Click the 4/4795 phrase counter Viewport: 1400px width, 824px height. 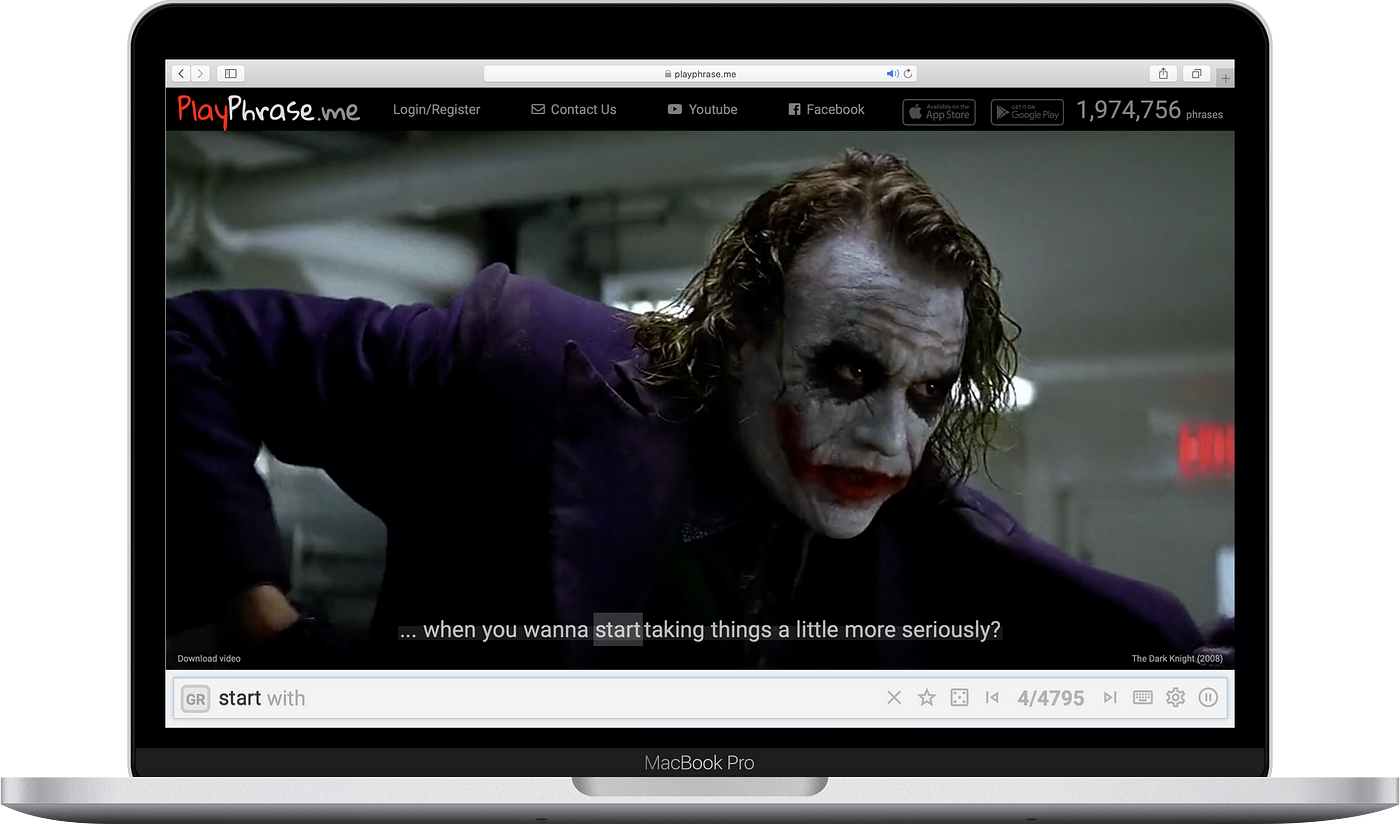(x=1051, y=699)
